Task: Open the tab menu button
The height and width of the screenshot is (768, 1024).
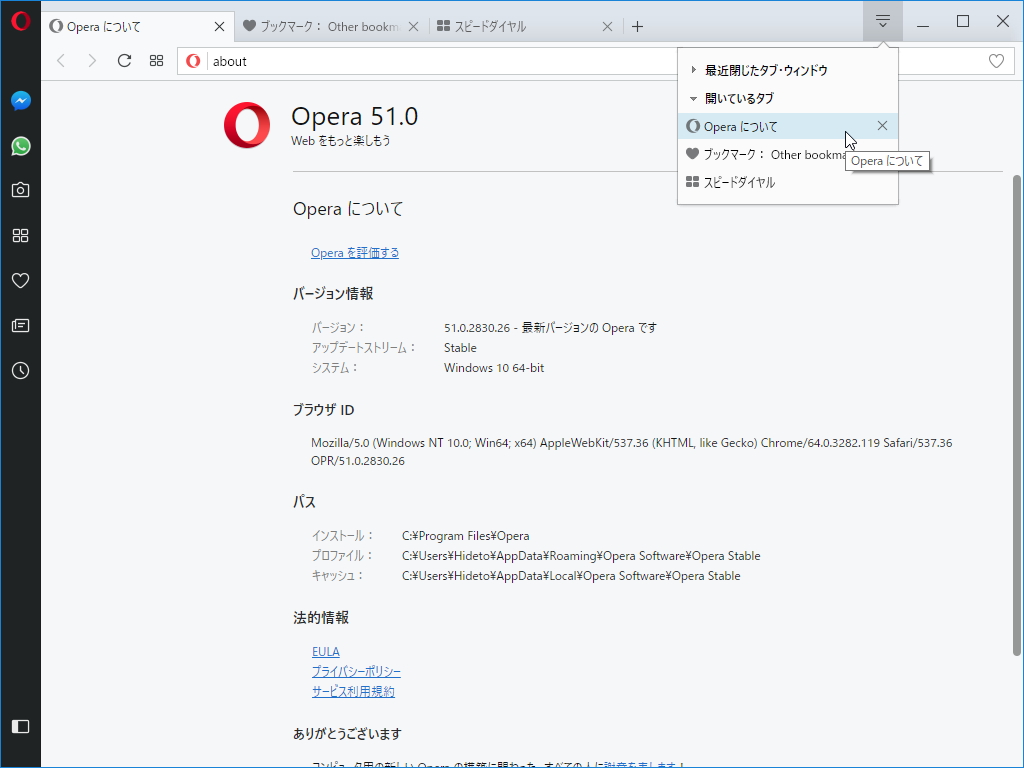Action: pyautogui.click(x=882, y=21)
